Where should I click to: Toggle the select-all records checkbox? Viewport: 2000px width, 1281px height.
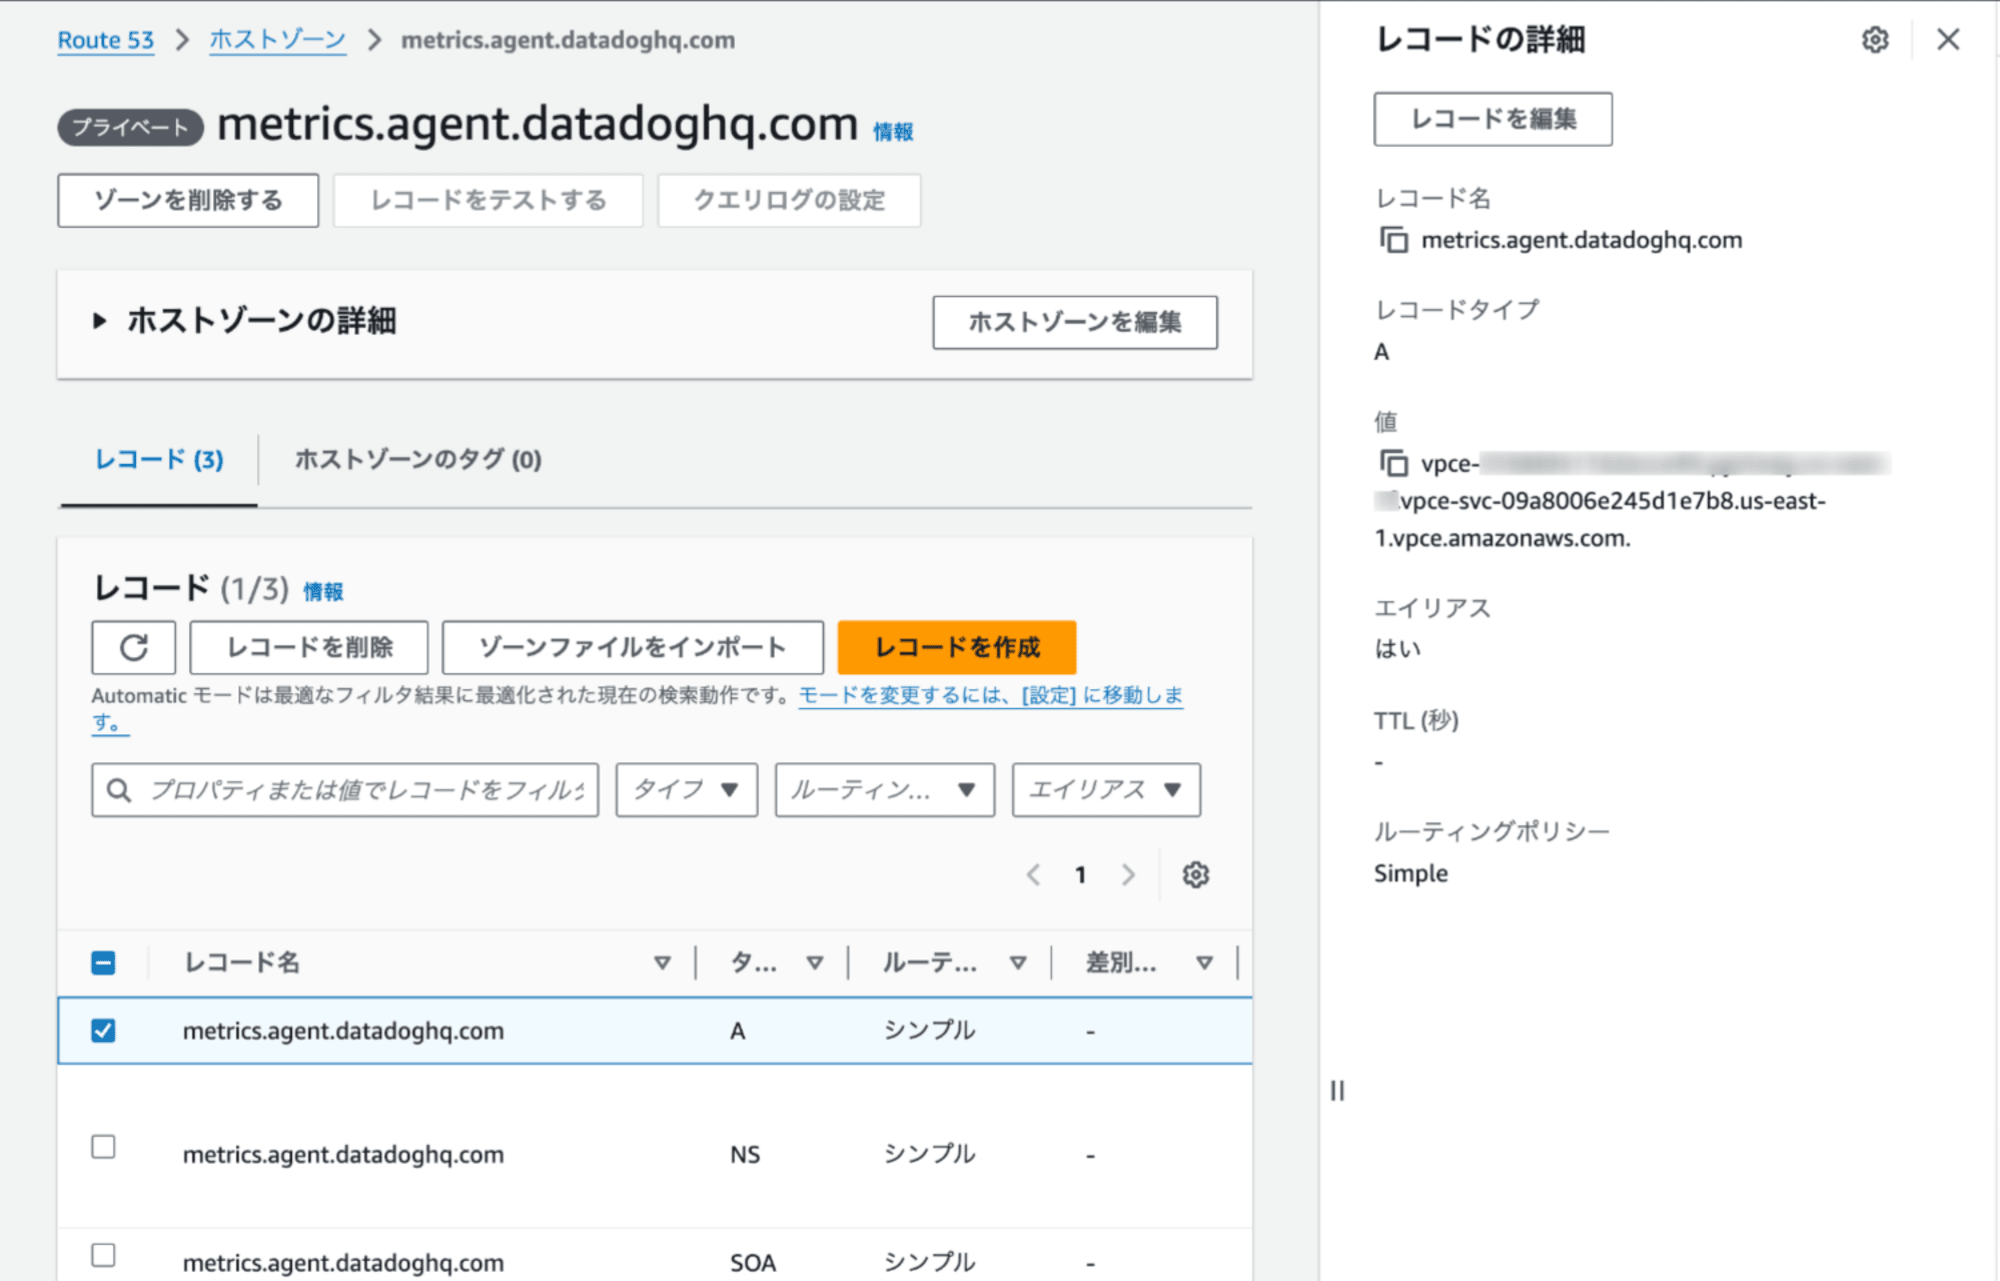103,963
